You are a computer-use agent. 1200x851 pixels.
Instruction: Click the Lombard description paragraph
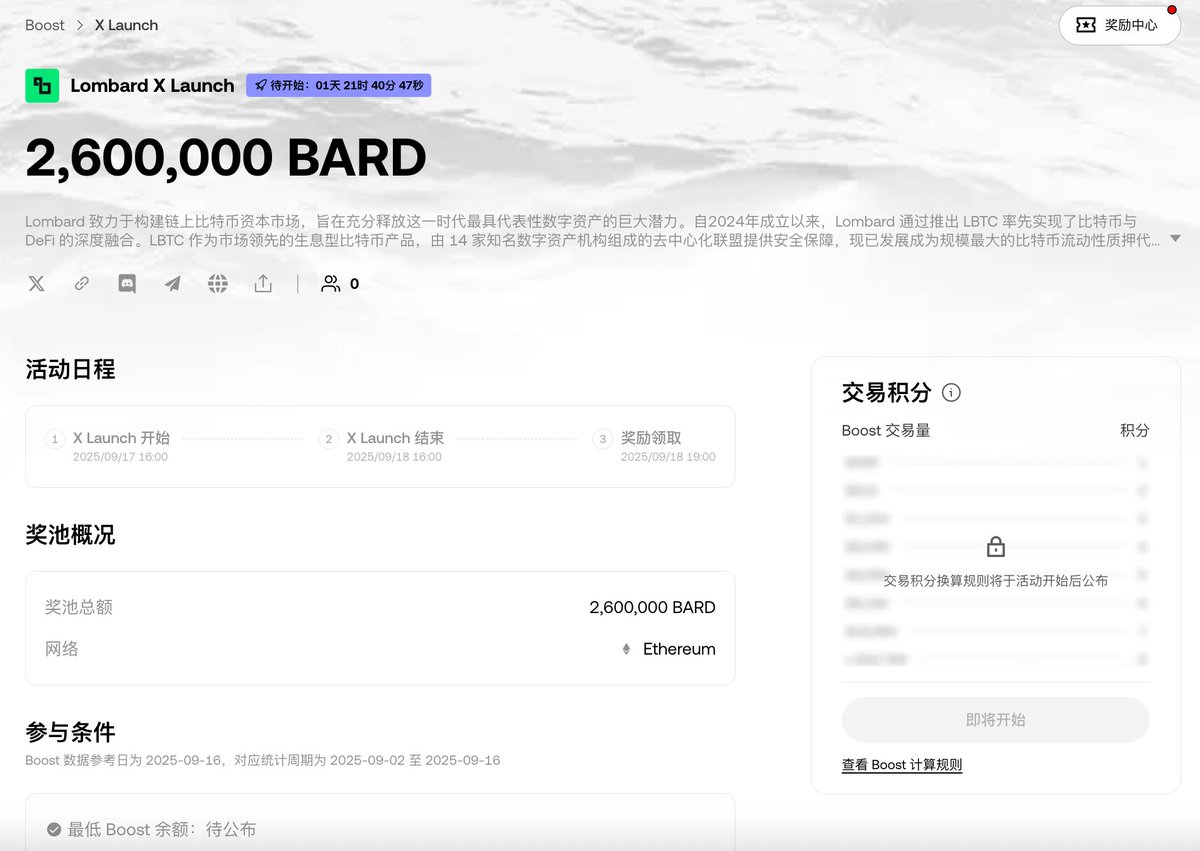pos(592,230)
